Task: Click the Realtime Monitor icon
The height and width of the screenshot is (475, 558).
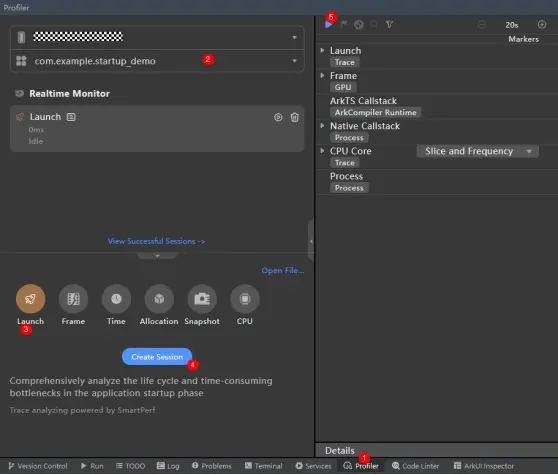Action: (x=20, y=94)
